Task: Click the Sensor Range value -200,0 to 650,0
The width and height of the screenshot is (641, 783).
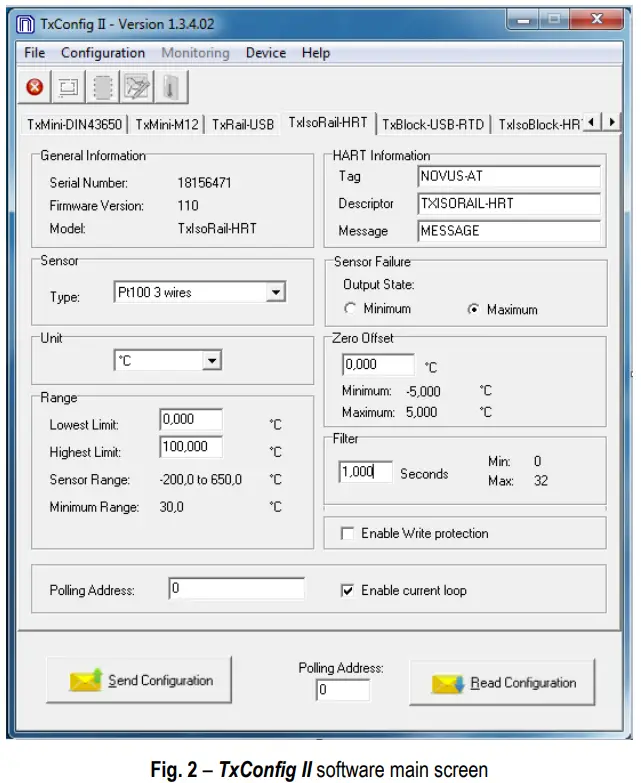Action: point(201,479)
